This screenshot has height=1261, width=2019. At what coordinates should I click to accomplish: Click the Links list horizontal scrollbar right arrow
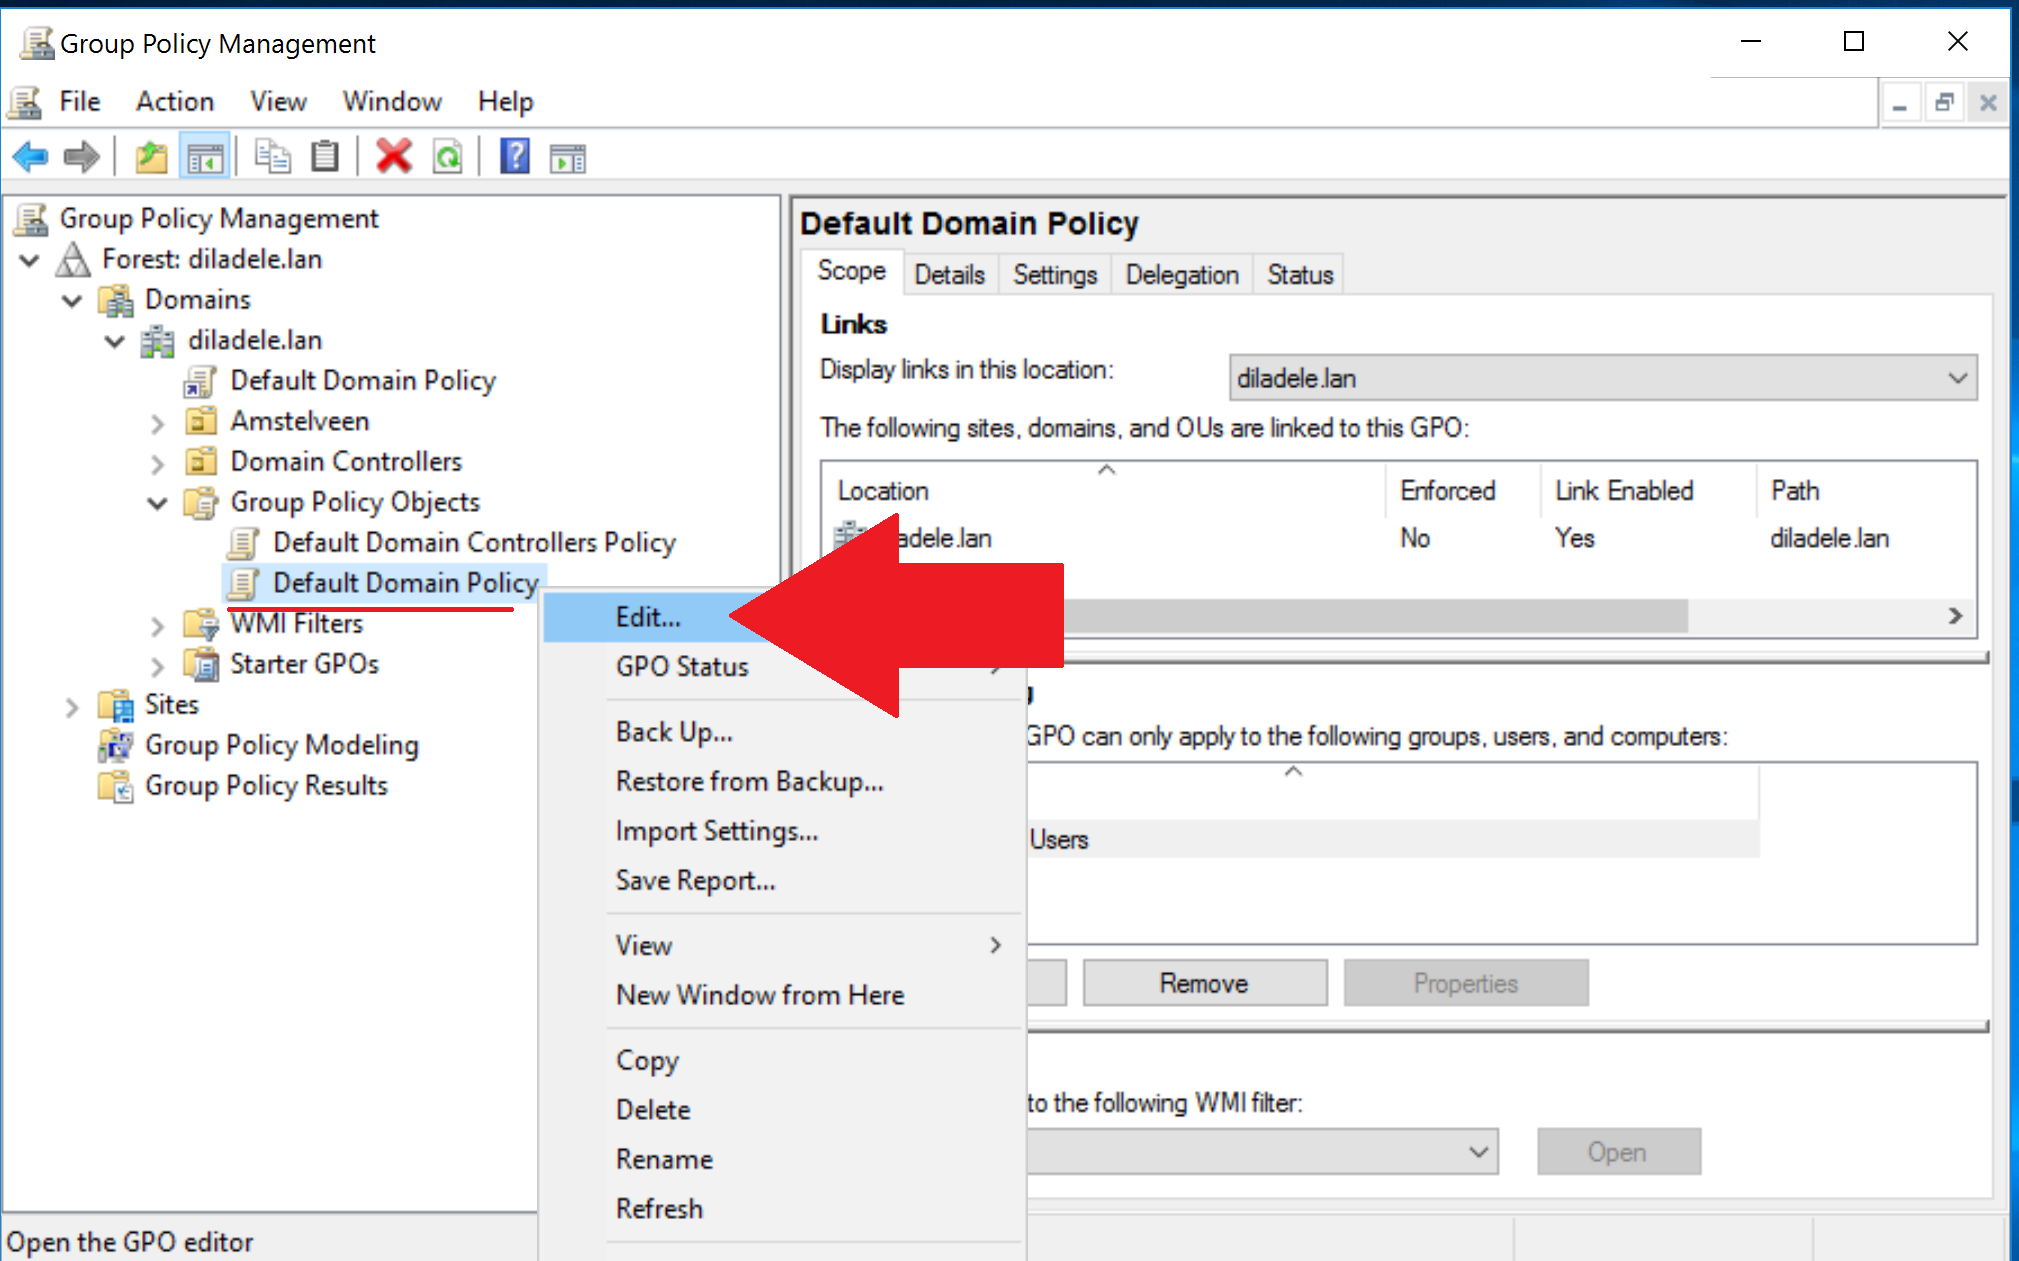(1954, 617)
